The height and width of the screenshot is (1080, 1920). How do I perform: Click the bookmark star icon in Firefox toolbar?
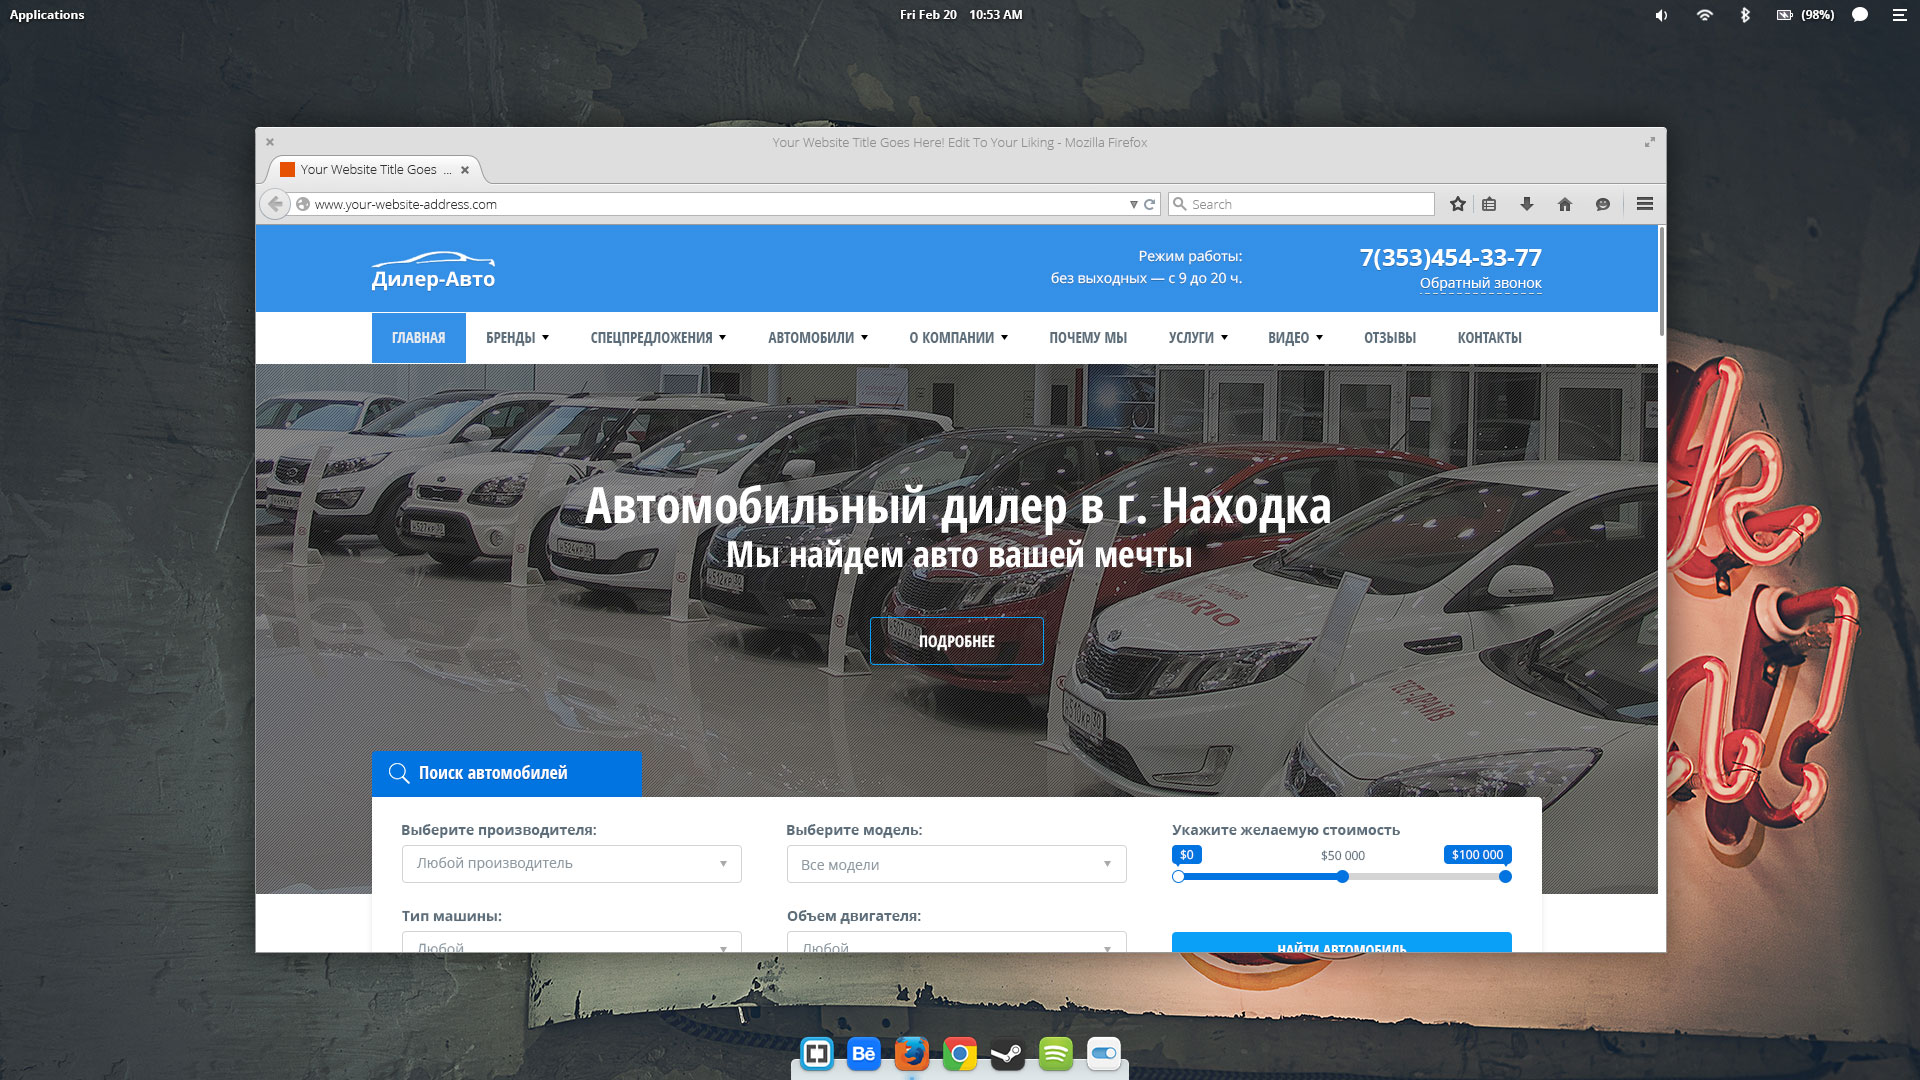coord(1457,203)
